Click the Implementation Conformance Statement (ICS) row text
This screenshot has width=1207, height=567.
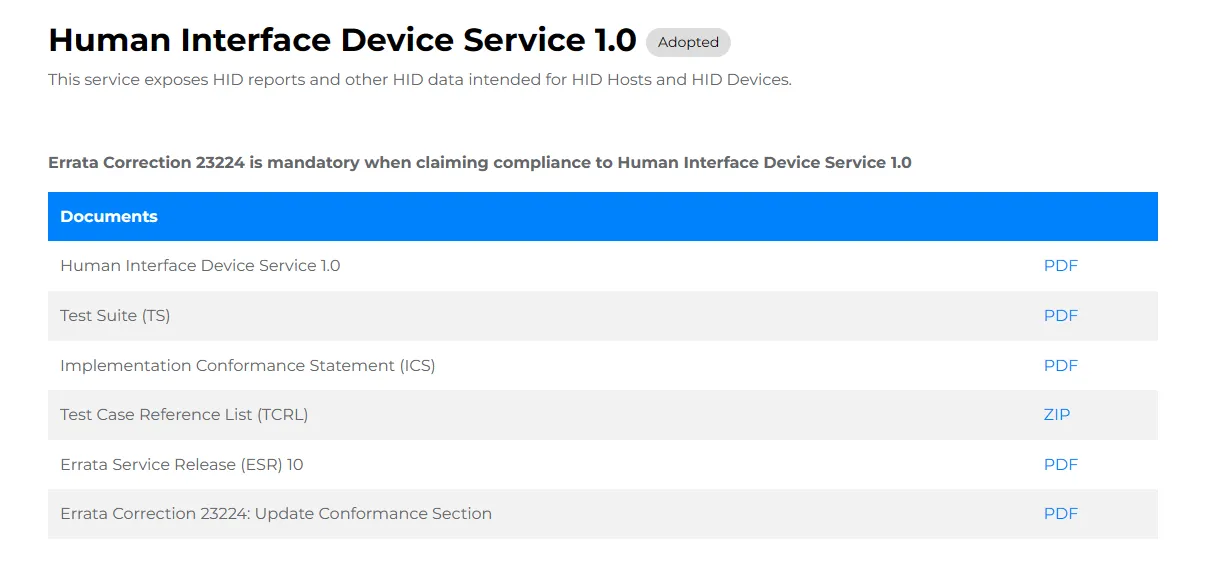point(248,366)
